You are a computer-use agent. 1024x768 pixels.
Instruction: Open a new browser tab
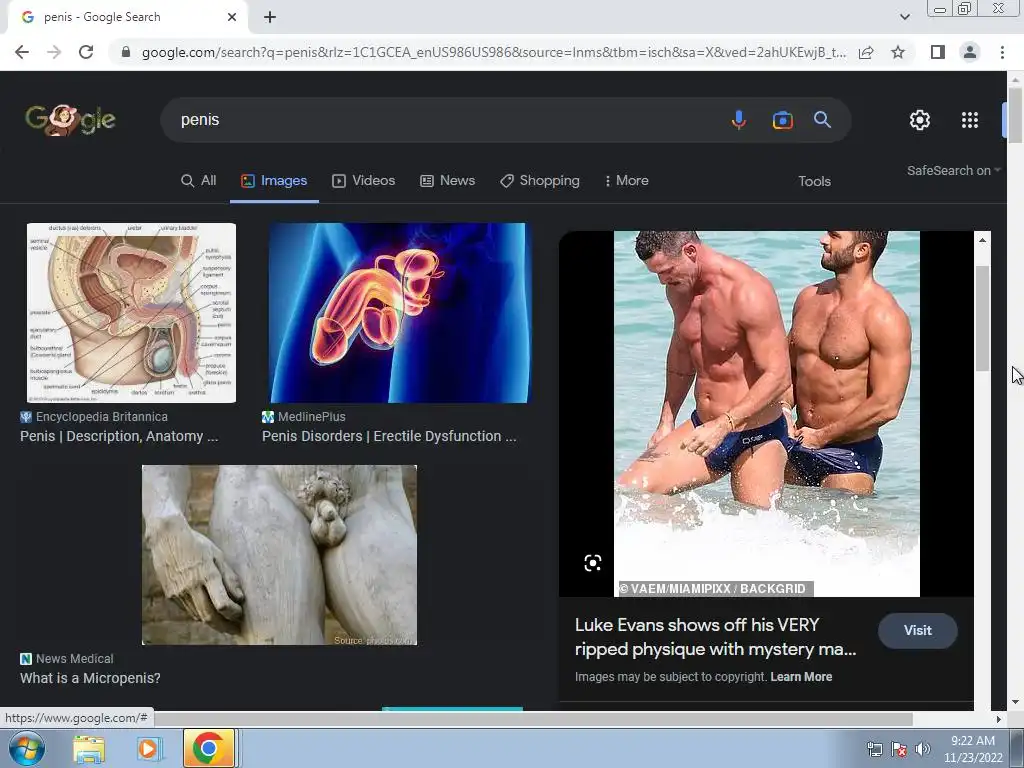coord(270,18)
